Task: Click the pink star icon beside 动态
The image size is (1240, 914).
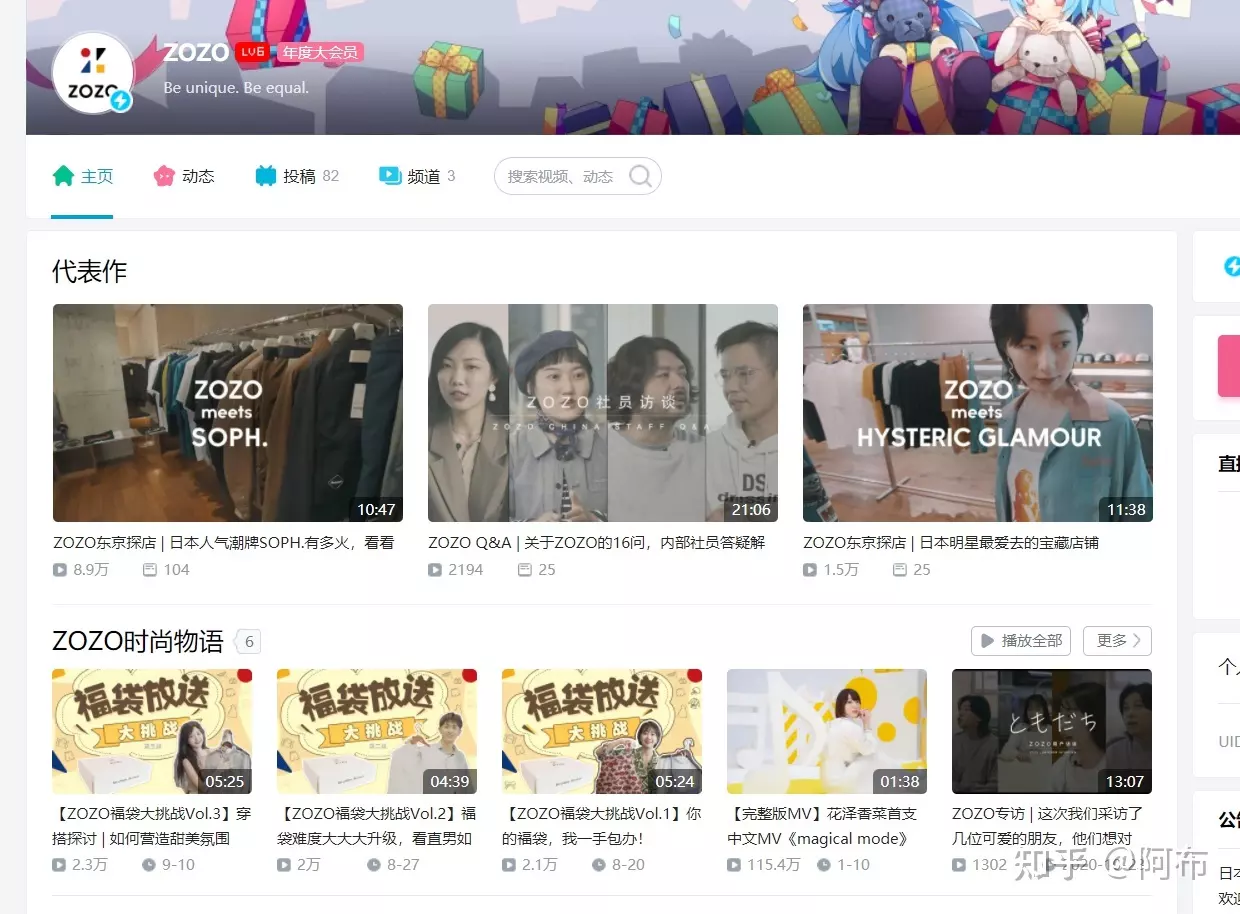Action: coord(164,176)
